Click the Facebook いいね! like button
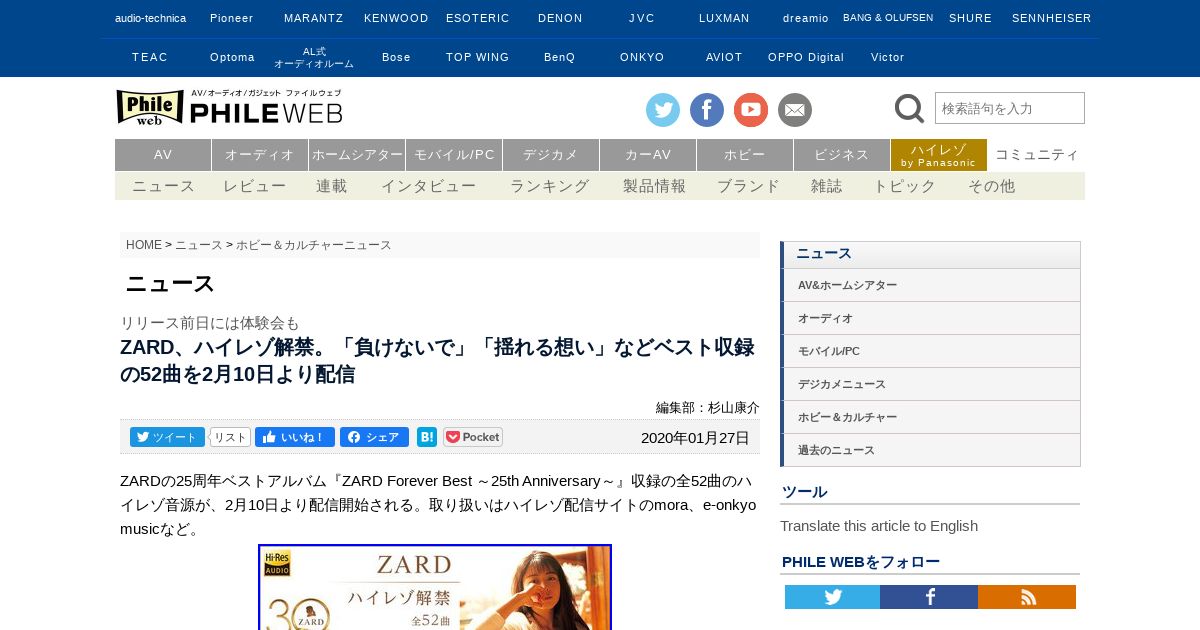Screen dimensions: 1200x630 click(x=295, y=437)
